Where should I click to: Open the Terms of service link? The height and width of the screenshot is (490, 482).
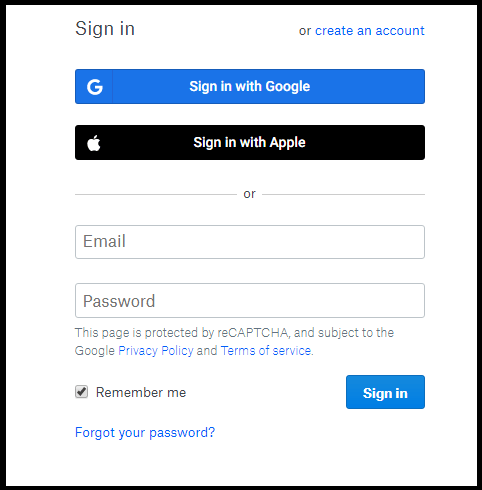coord(266,351)
